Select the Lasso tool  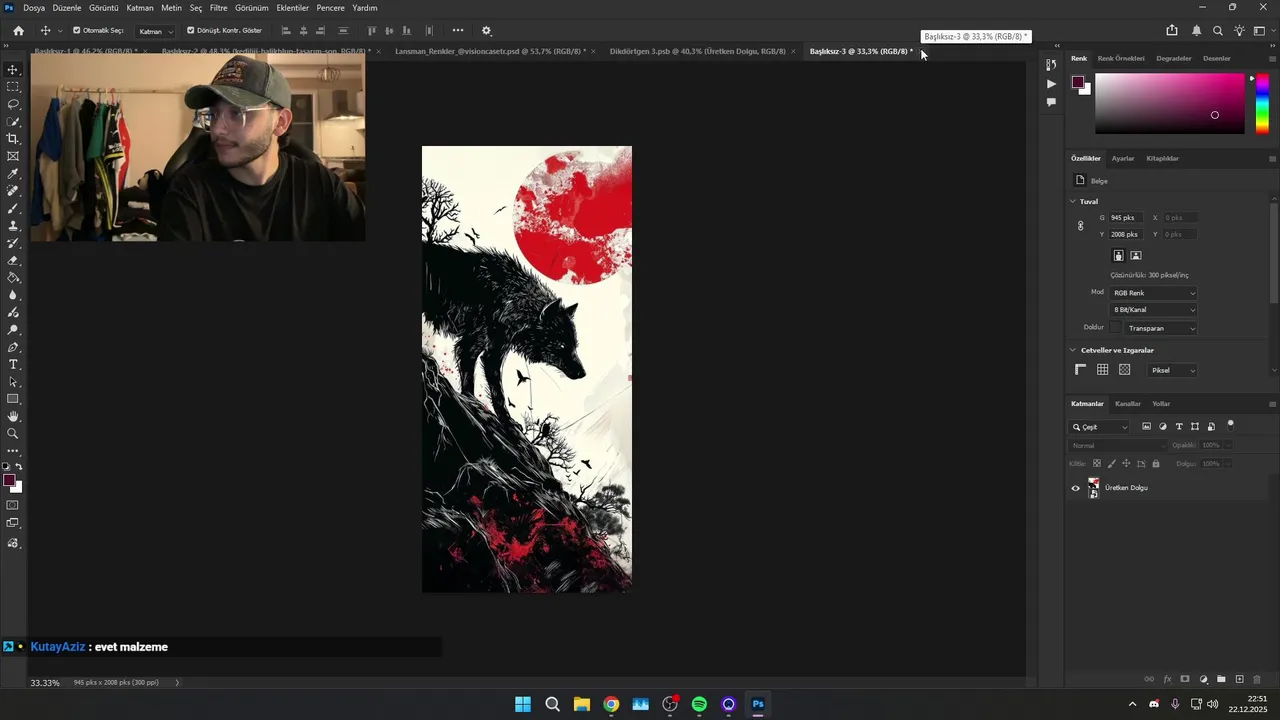pyautogui.click(x=13, y=104)
